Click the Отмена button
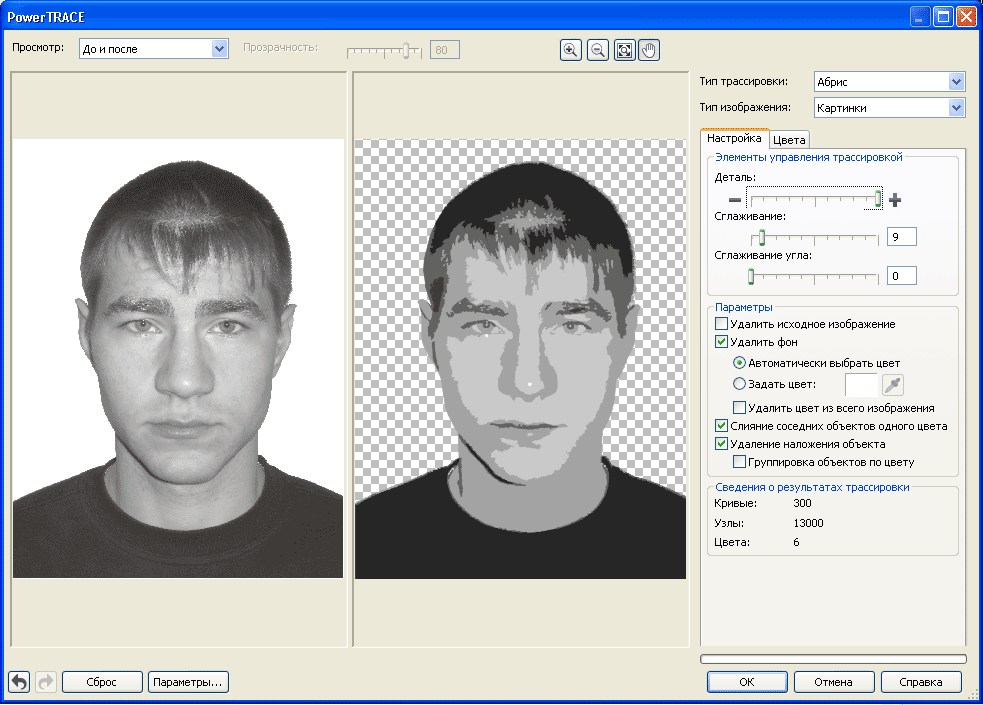This screenshot has width=983, height=705. [x=833, y=682]
